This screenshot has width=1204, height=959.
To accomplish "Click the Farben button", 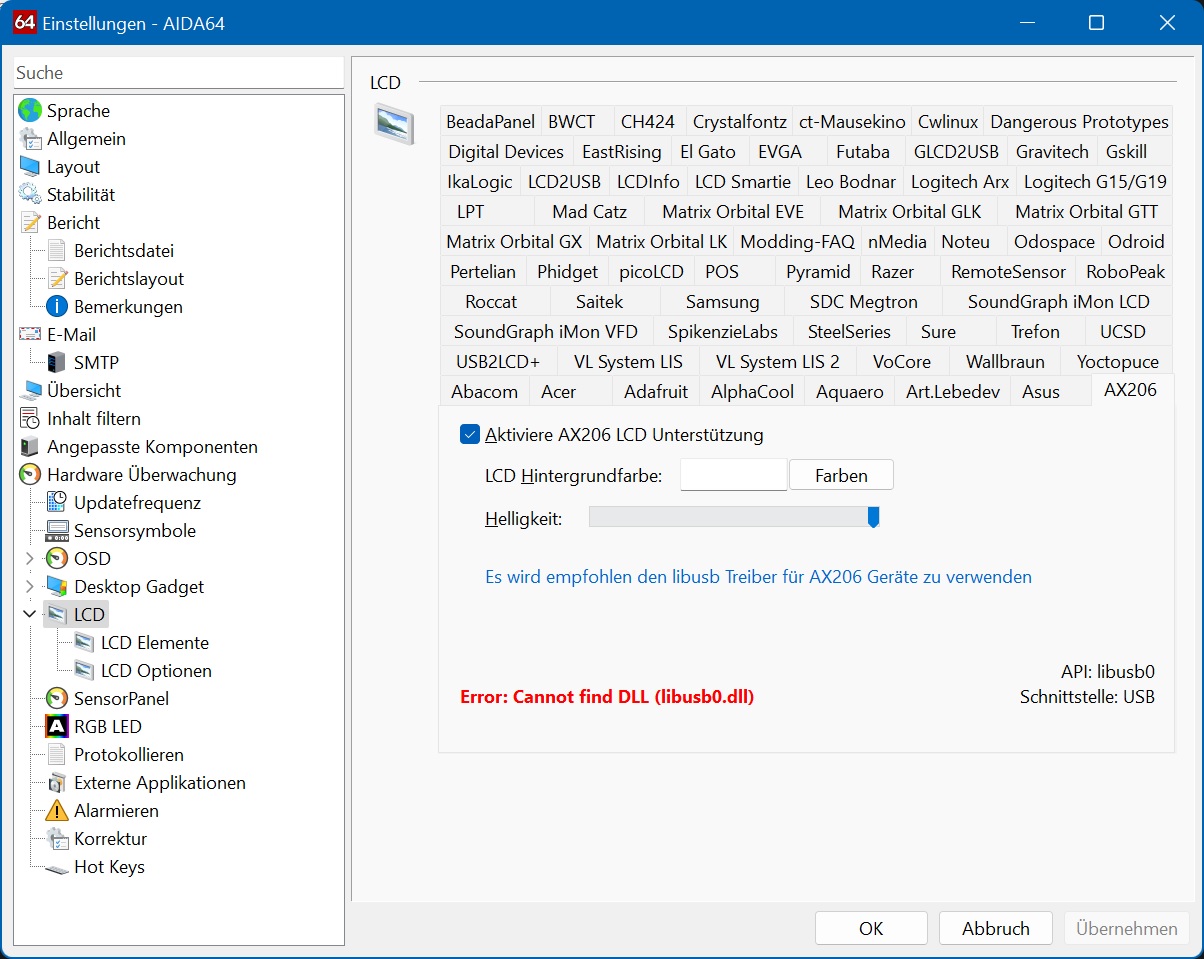I will [841, 476].
